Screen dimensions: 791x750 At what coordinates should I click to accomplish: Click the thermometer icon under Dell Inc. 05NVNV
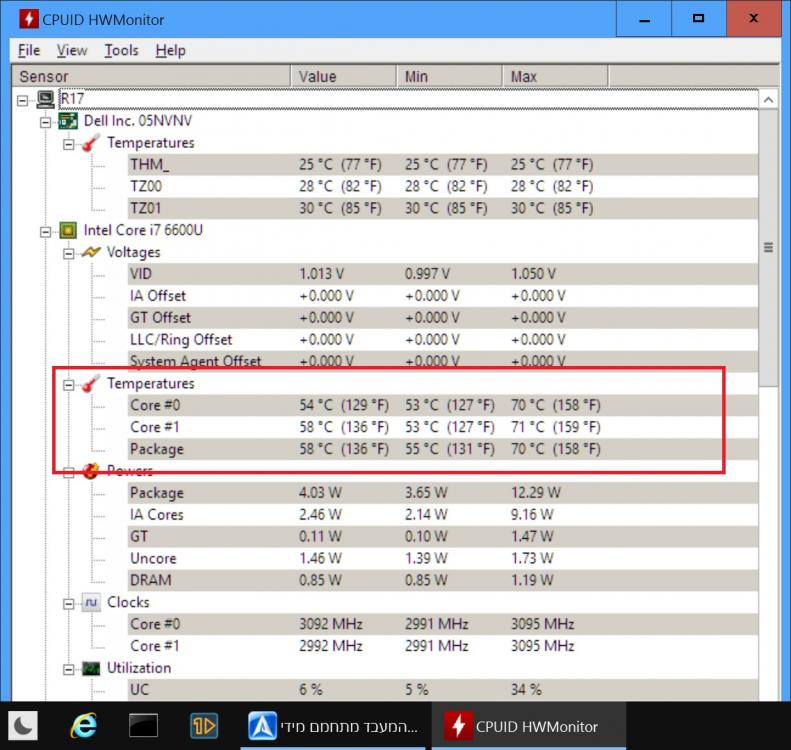point(91,143)
